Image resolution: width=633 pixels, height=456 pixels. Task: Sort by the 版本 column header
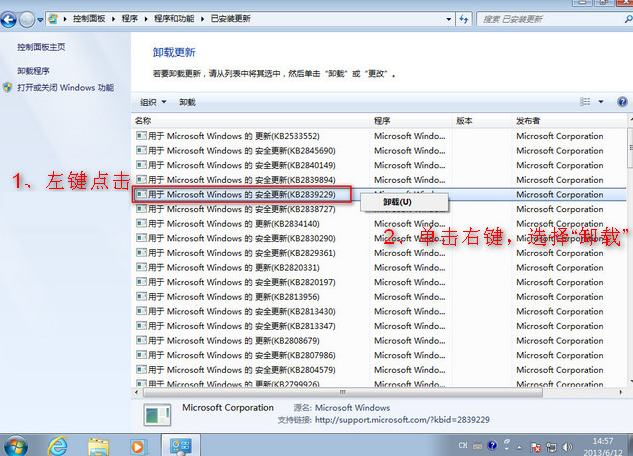482,121
